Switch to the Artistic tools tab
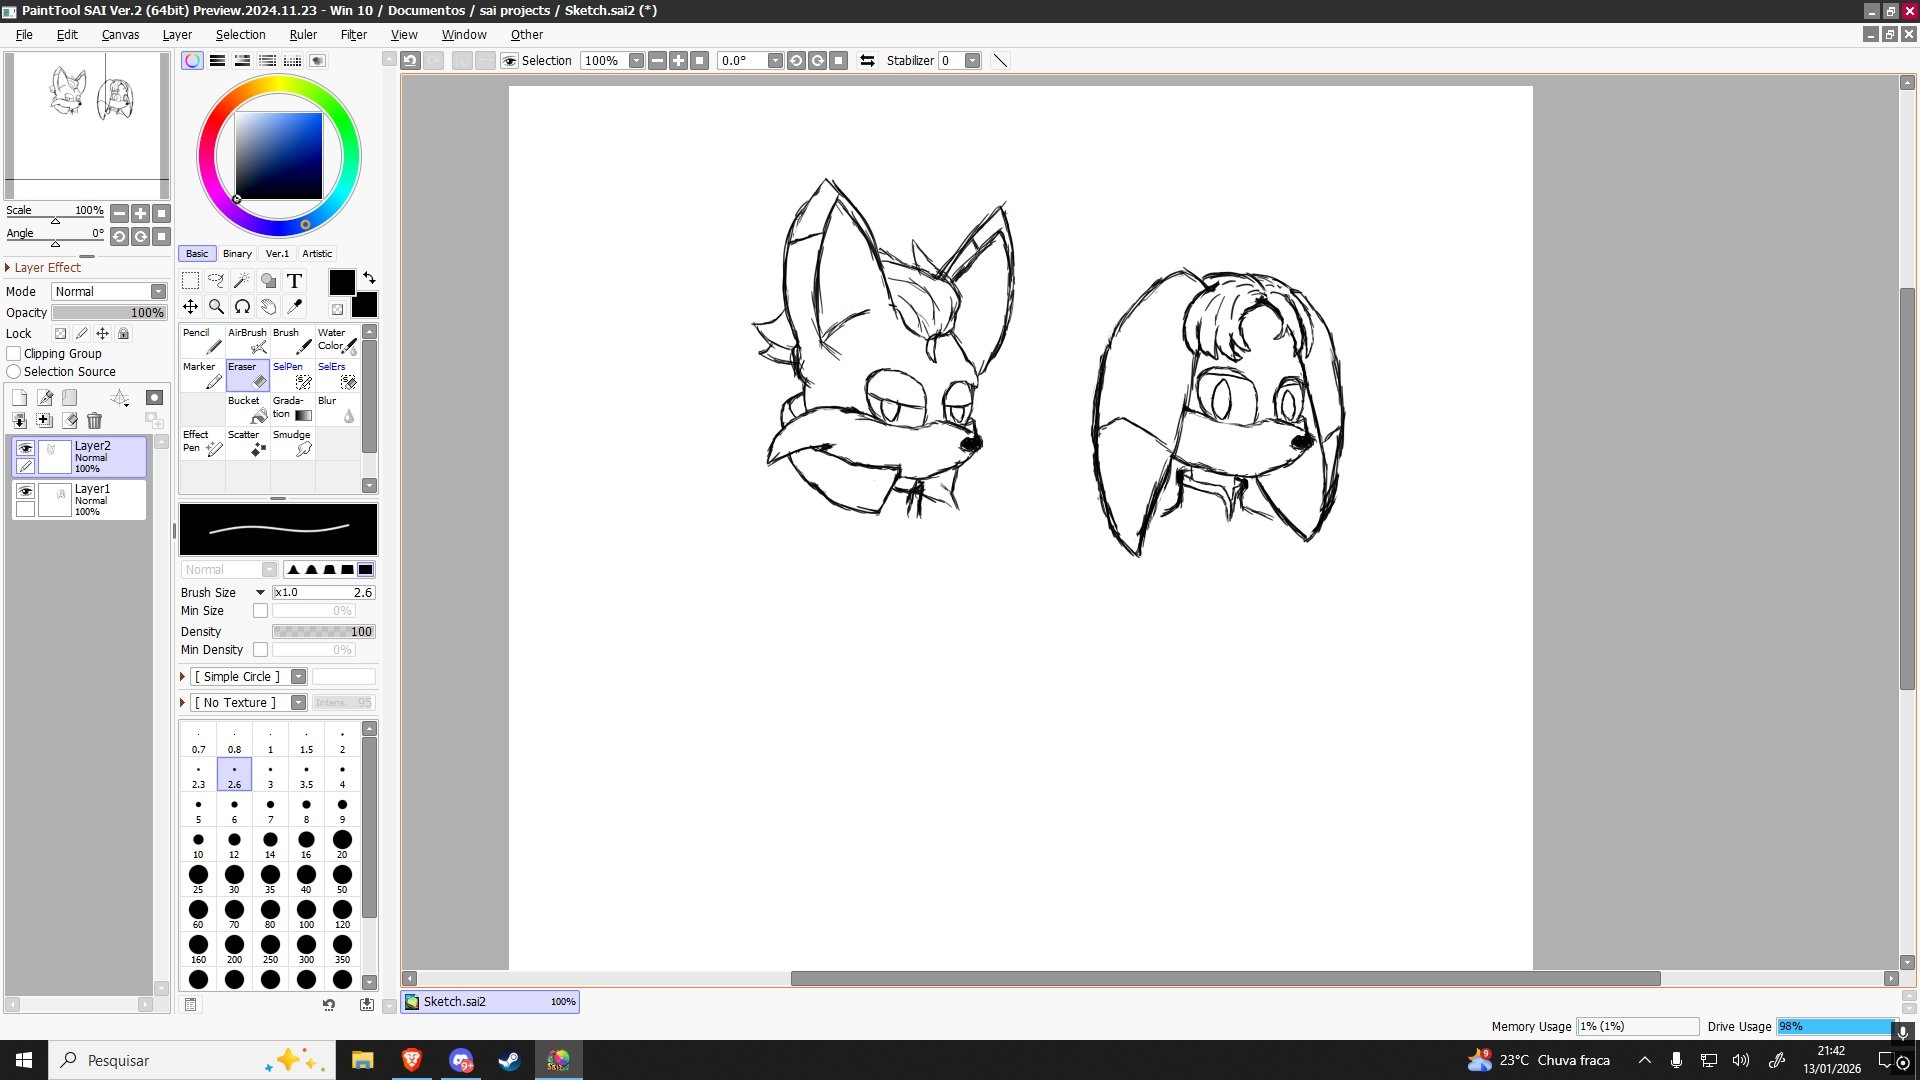The image size is (1920, 1080). tap(317, 254)
